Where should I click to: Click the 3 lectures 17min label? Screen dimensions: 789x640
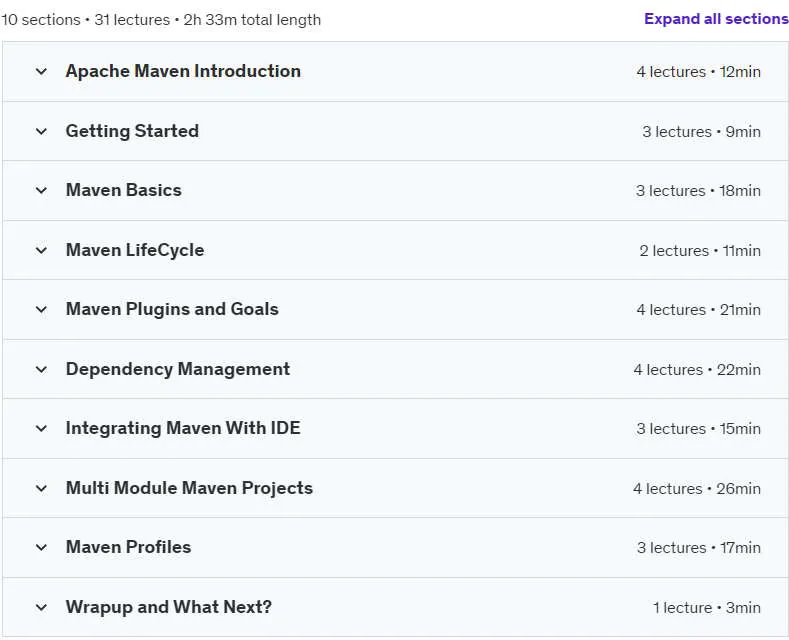[x=699, y=547]
